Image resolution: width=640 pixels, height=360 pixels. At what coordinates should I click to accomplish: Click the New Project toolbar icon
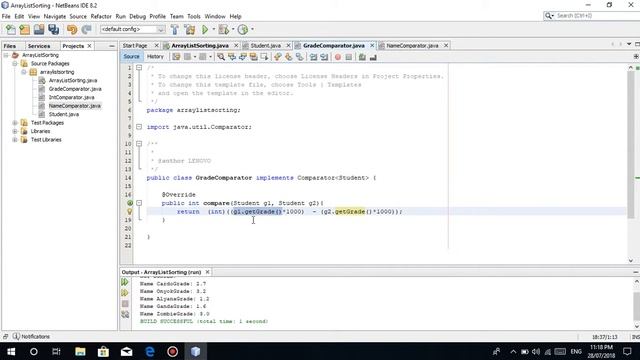pyautogui.click(x=24, y=29)
